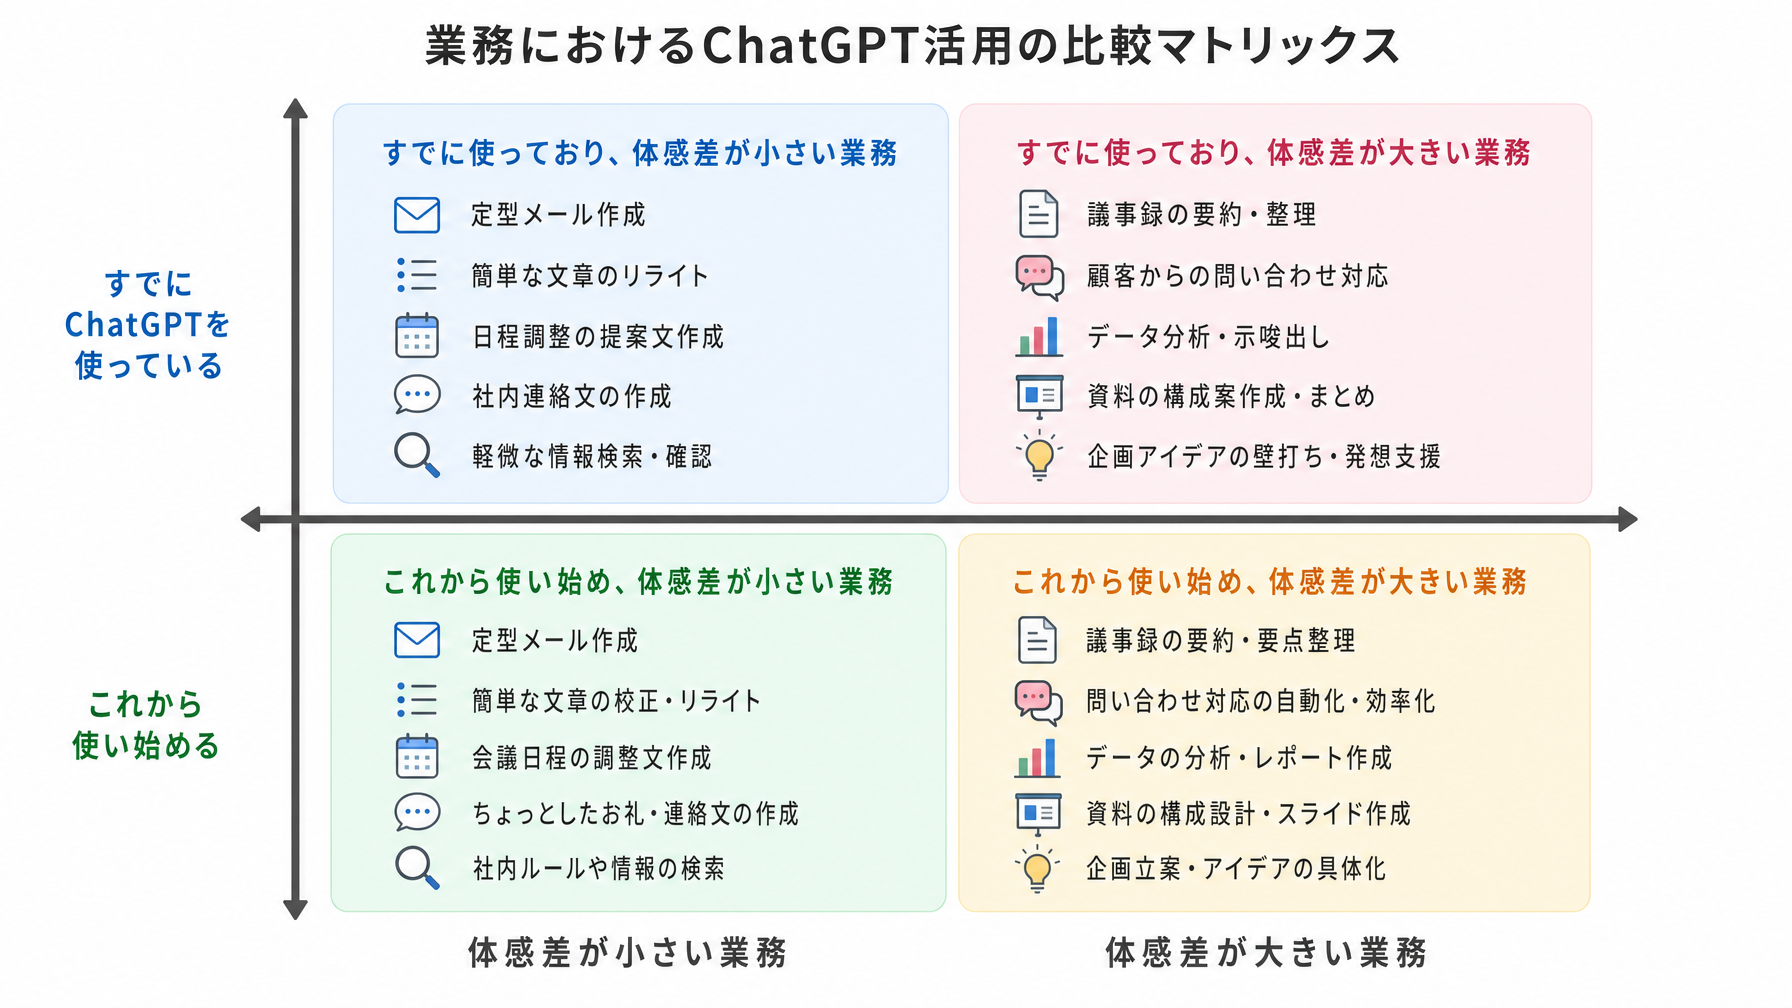Viewport: 1792px width, 1008px height.
Task: Click the presentation board icon beside 資料の構成設計・スライド作成
Action: click(1038, 813)
